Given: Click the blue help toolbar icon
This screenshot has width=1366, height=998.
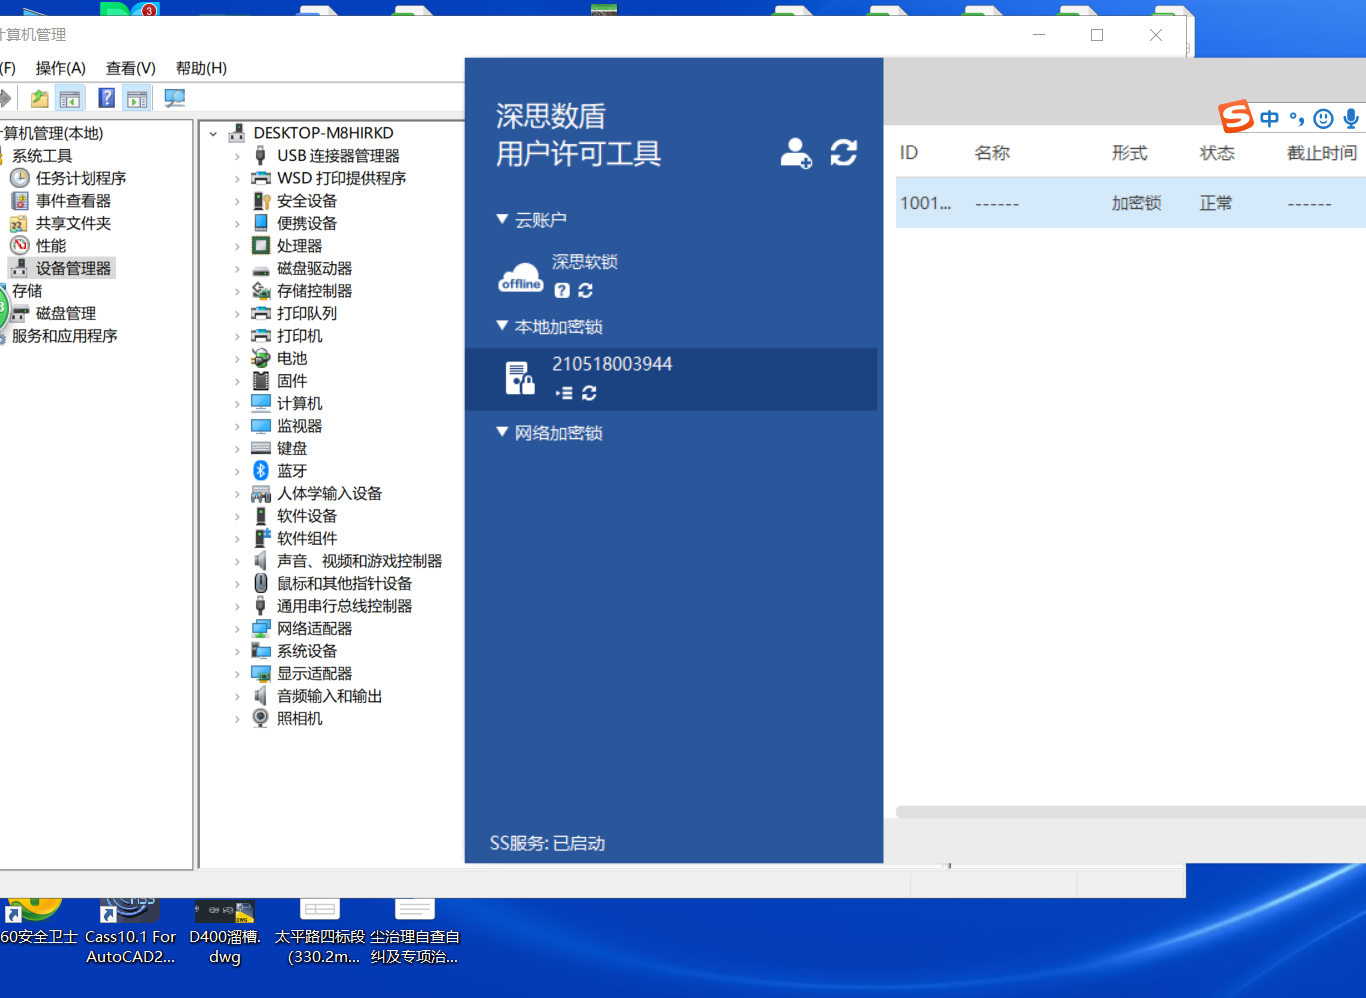Looking at the screenshot, I should 106,98.
